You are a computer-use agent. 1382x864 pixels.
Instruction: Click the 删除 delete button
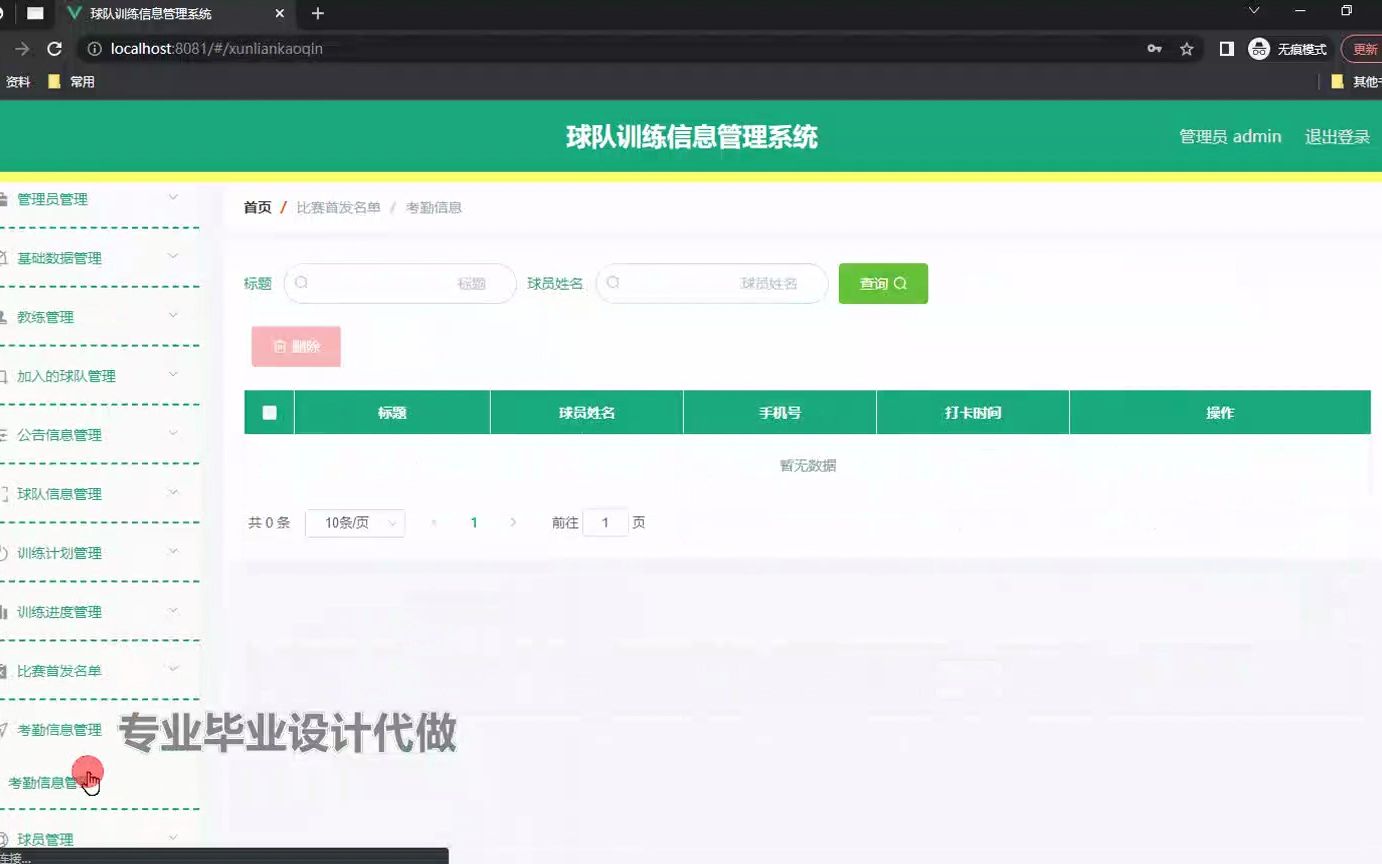[x=296, y=346]
